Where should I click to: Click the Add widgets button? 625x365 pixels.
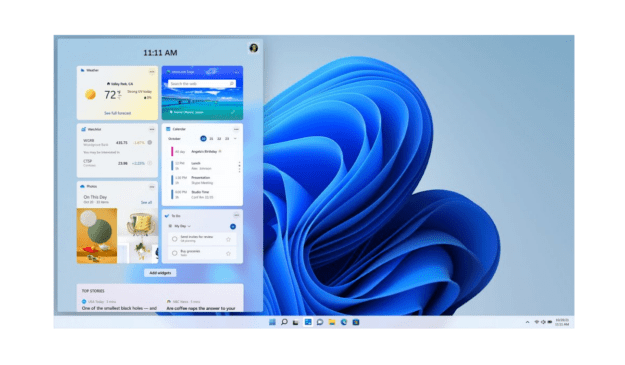pos(160,273)
